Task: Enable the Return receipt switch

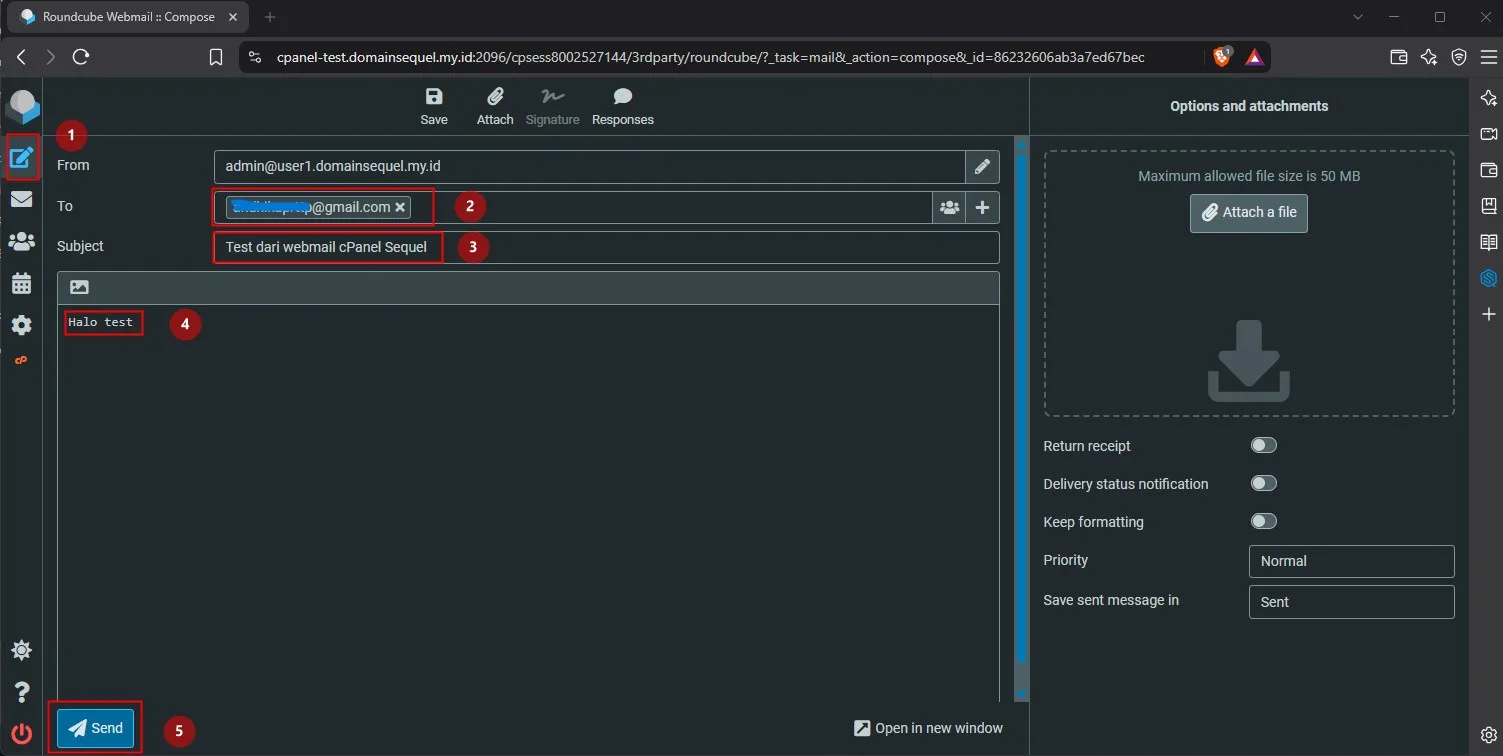Action: (x=1264, y=445)
